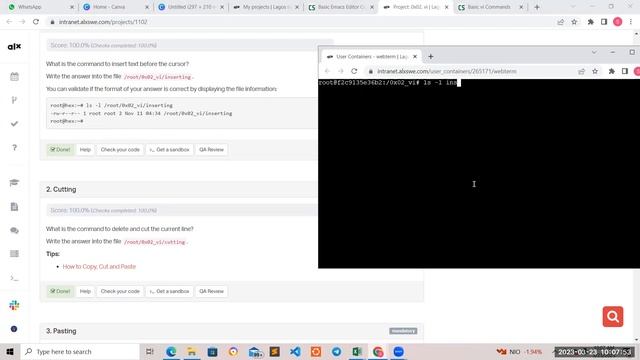
Task: Open Microsoft Edge from taskbar
Action: point(171,351)
